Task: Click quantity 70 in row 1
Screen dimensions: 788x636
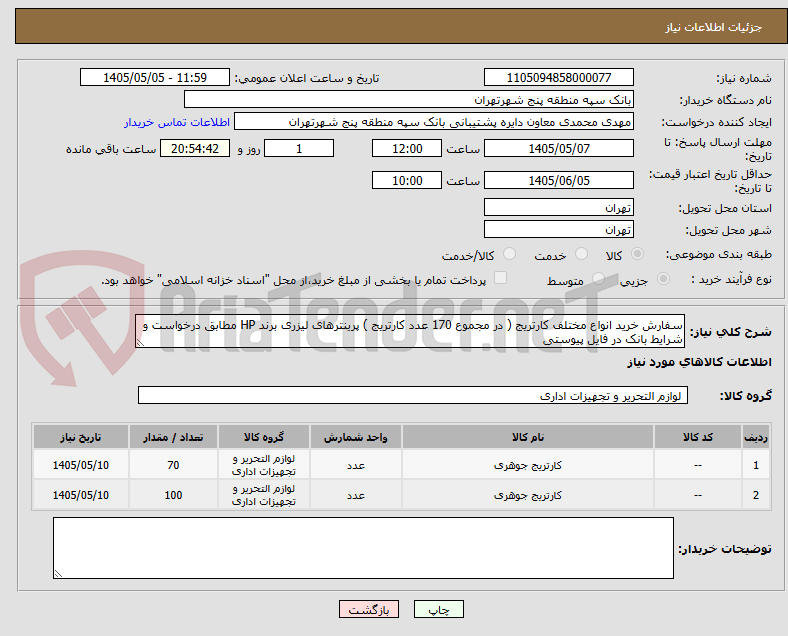Action: tap(173, 465)
